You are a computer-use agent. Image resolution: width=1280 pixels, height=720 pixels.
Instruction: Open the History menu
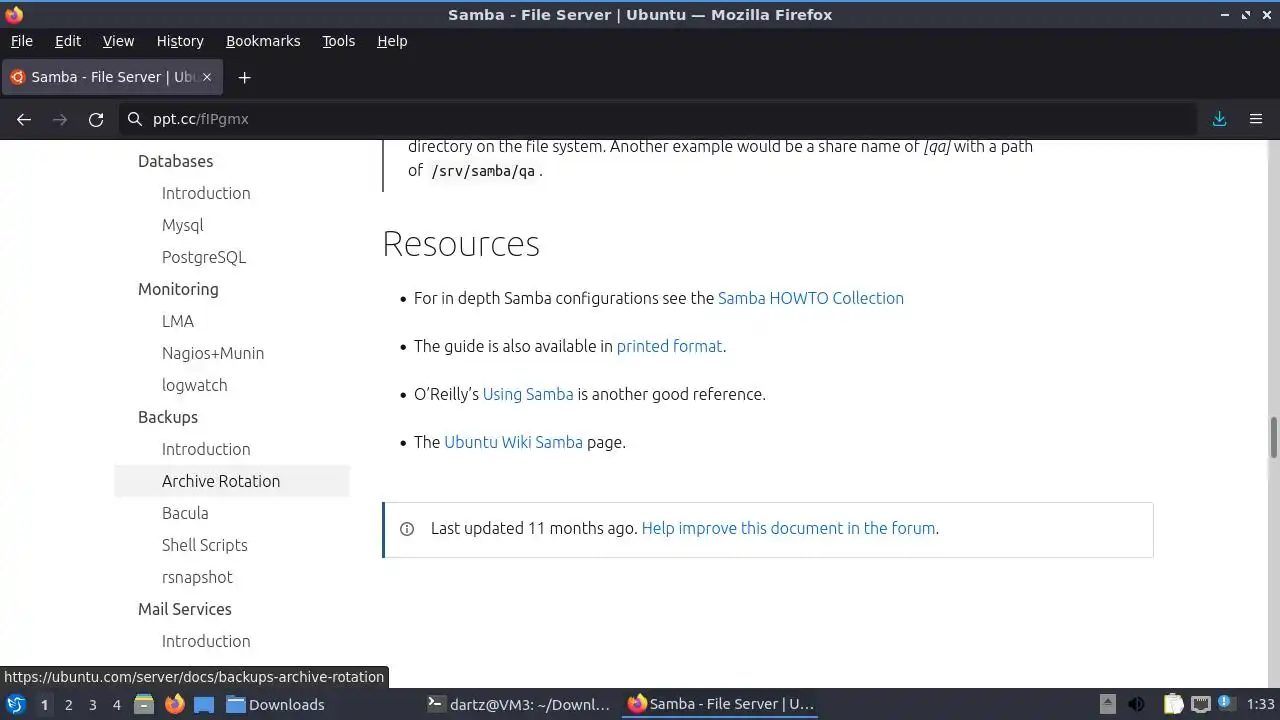[x=180, y=41]
